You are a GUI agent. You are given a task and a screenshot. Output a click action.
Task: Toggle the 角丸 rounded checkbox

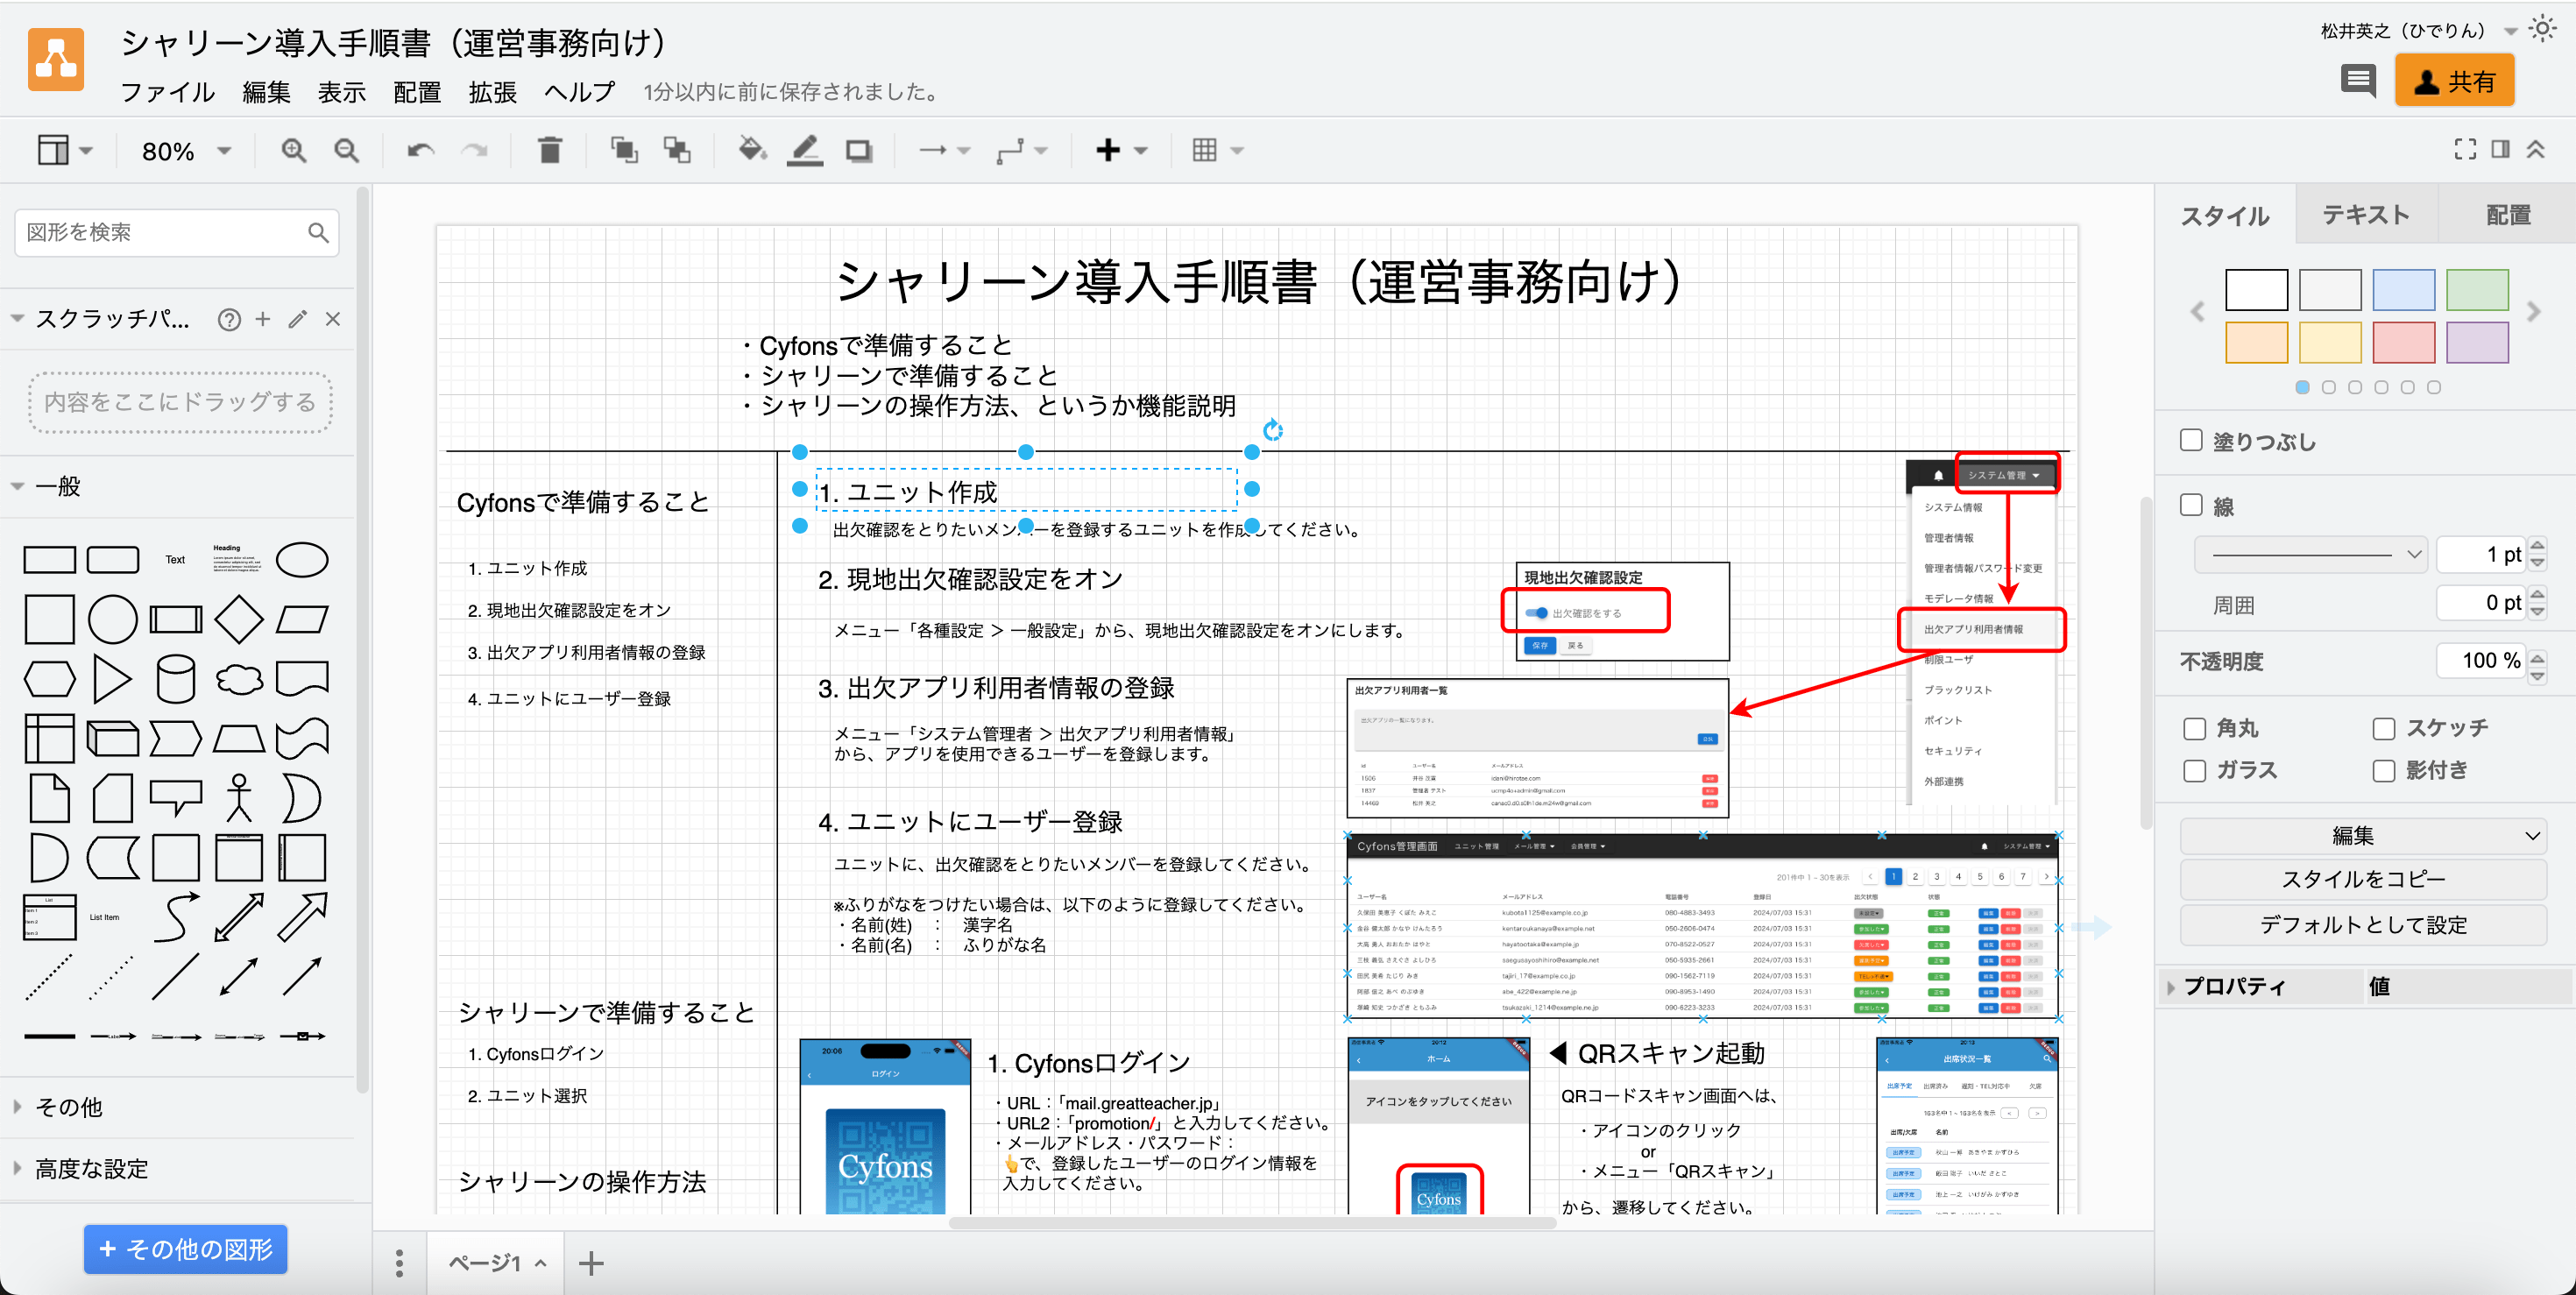click(2194, 728)
